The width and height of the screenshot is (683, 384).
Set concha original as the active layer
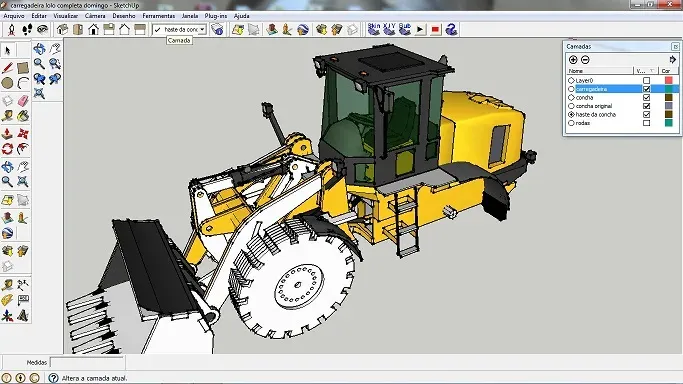pyautogui.click(x=571, y=106)
